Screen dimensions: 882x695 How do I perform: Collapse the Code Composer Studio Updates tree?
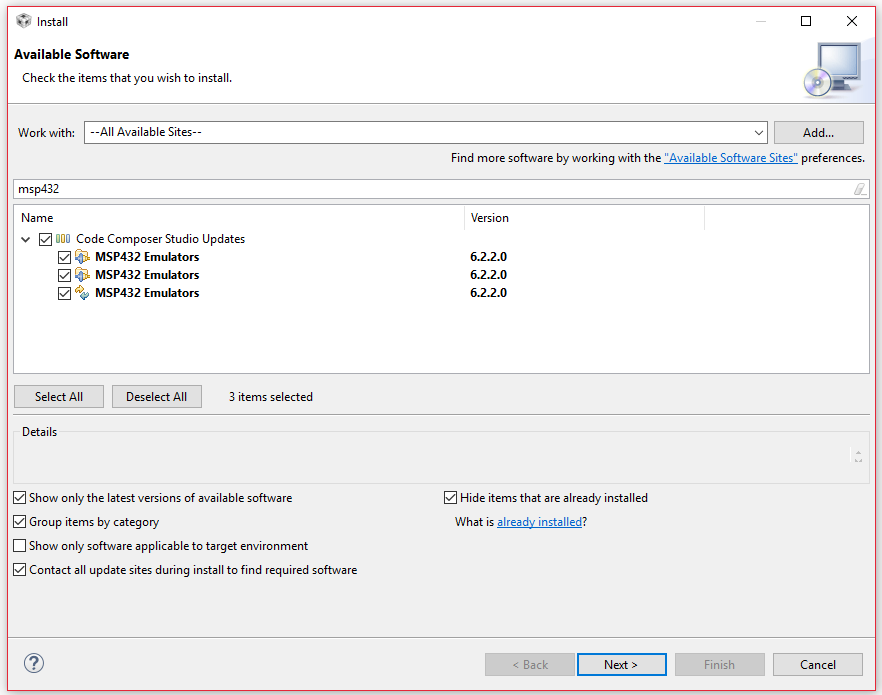tap(25, 238)
